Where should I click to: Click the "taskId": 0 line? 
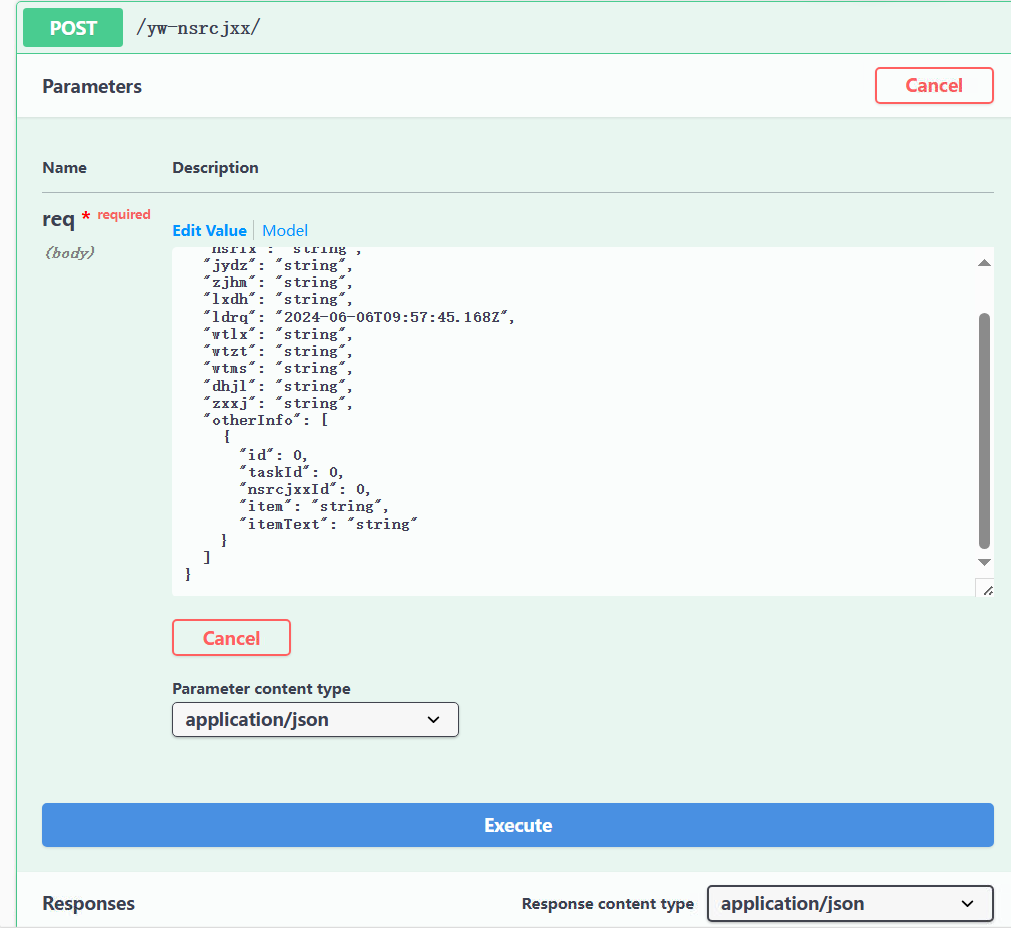click(x=291, y=472)
